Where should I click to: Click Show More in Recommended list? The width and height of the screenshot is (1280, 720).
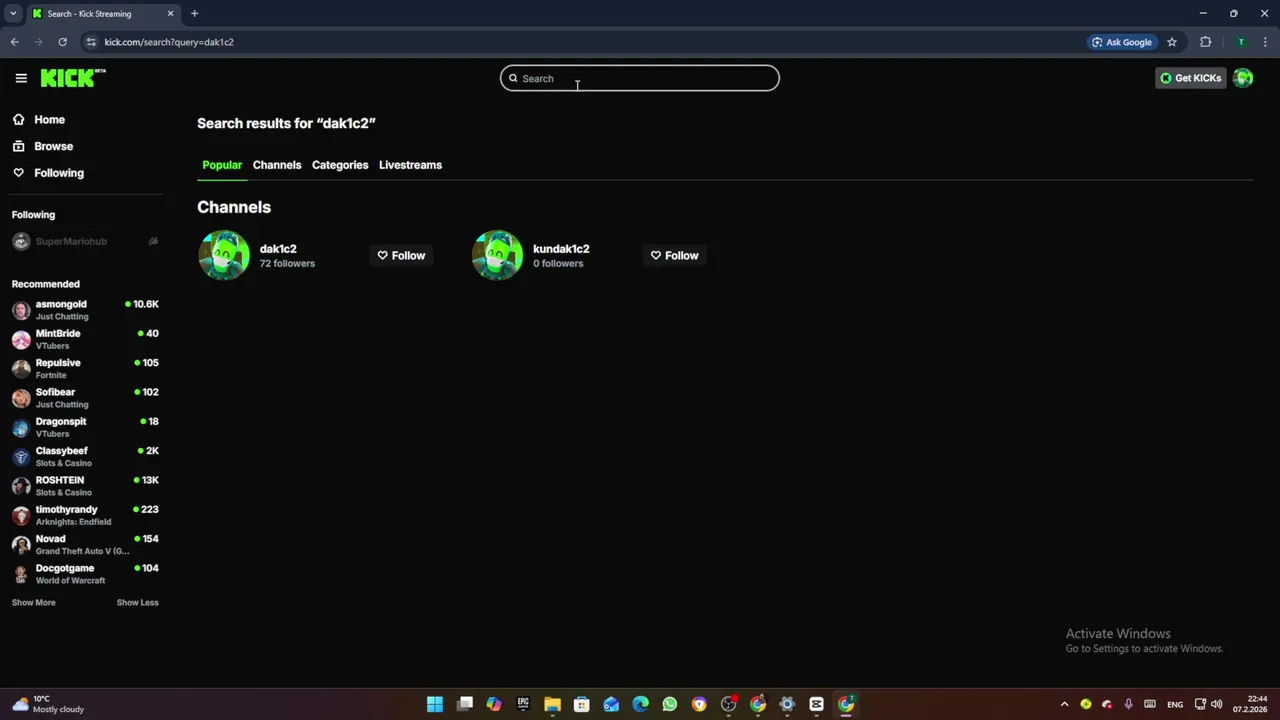coord(33,603)
